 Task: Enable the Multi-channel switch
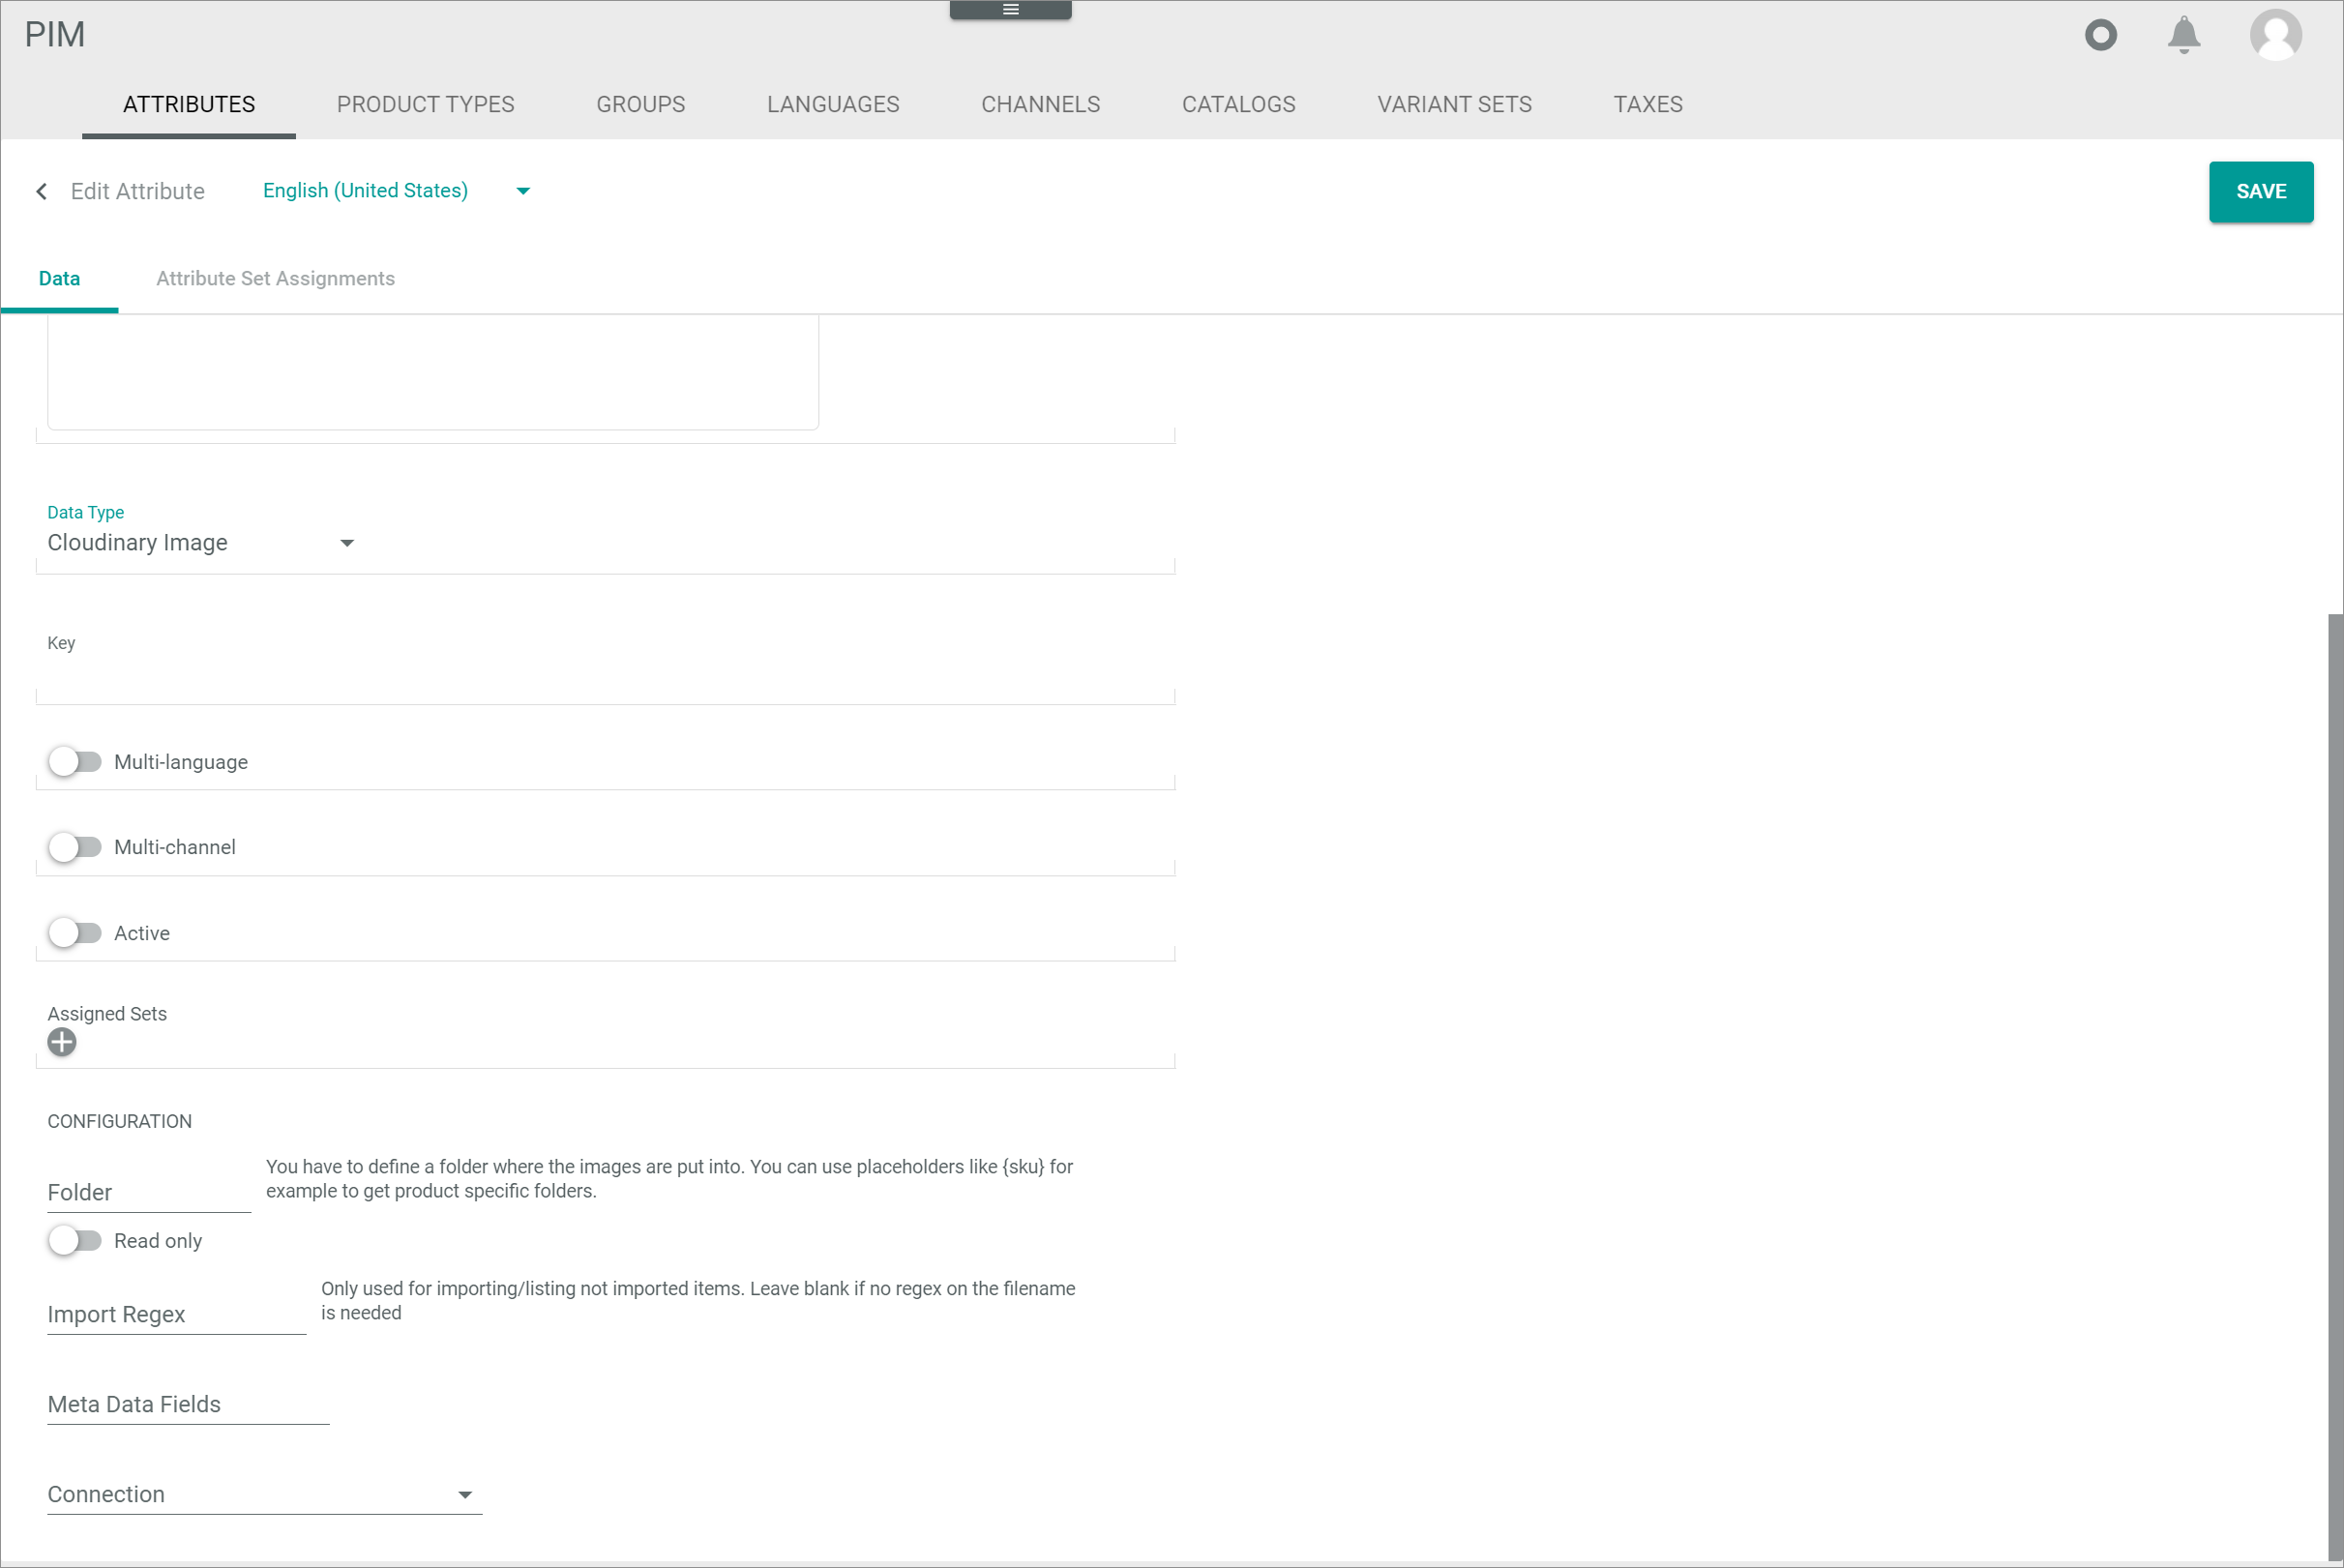pyautogui.click(x=75, y=847)
